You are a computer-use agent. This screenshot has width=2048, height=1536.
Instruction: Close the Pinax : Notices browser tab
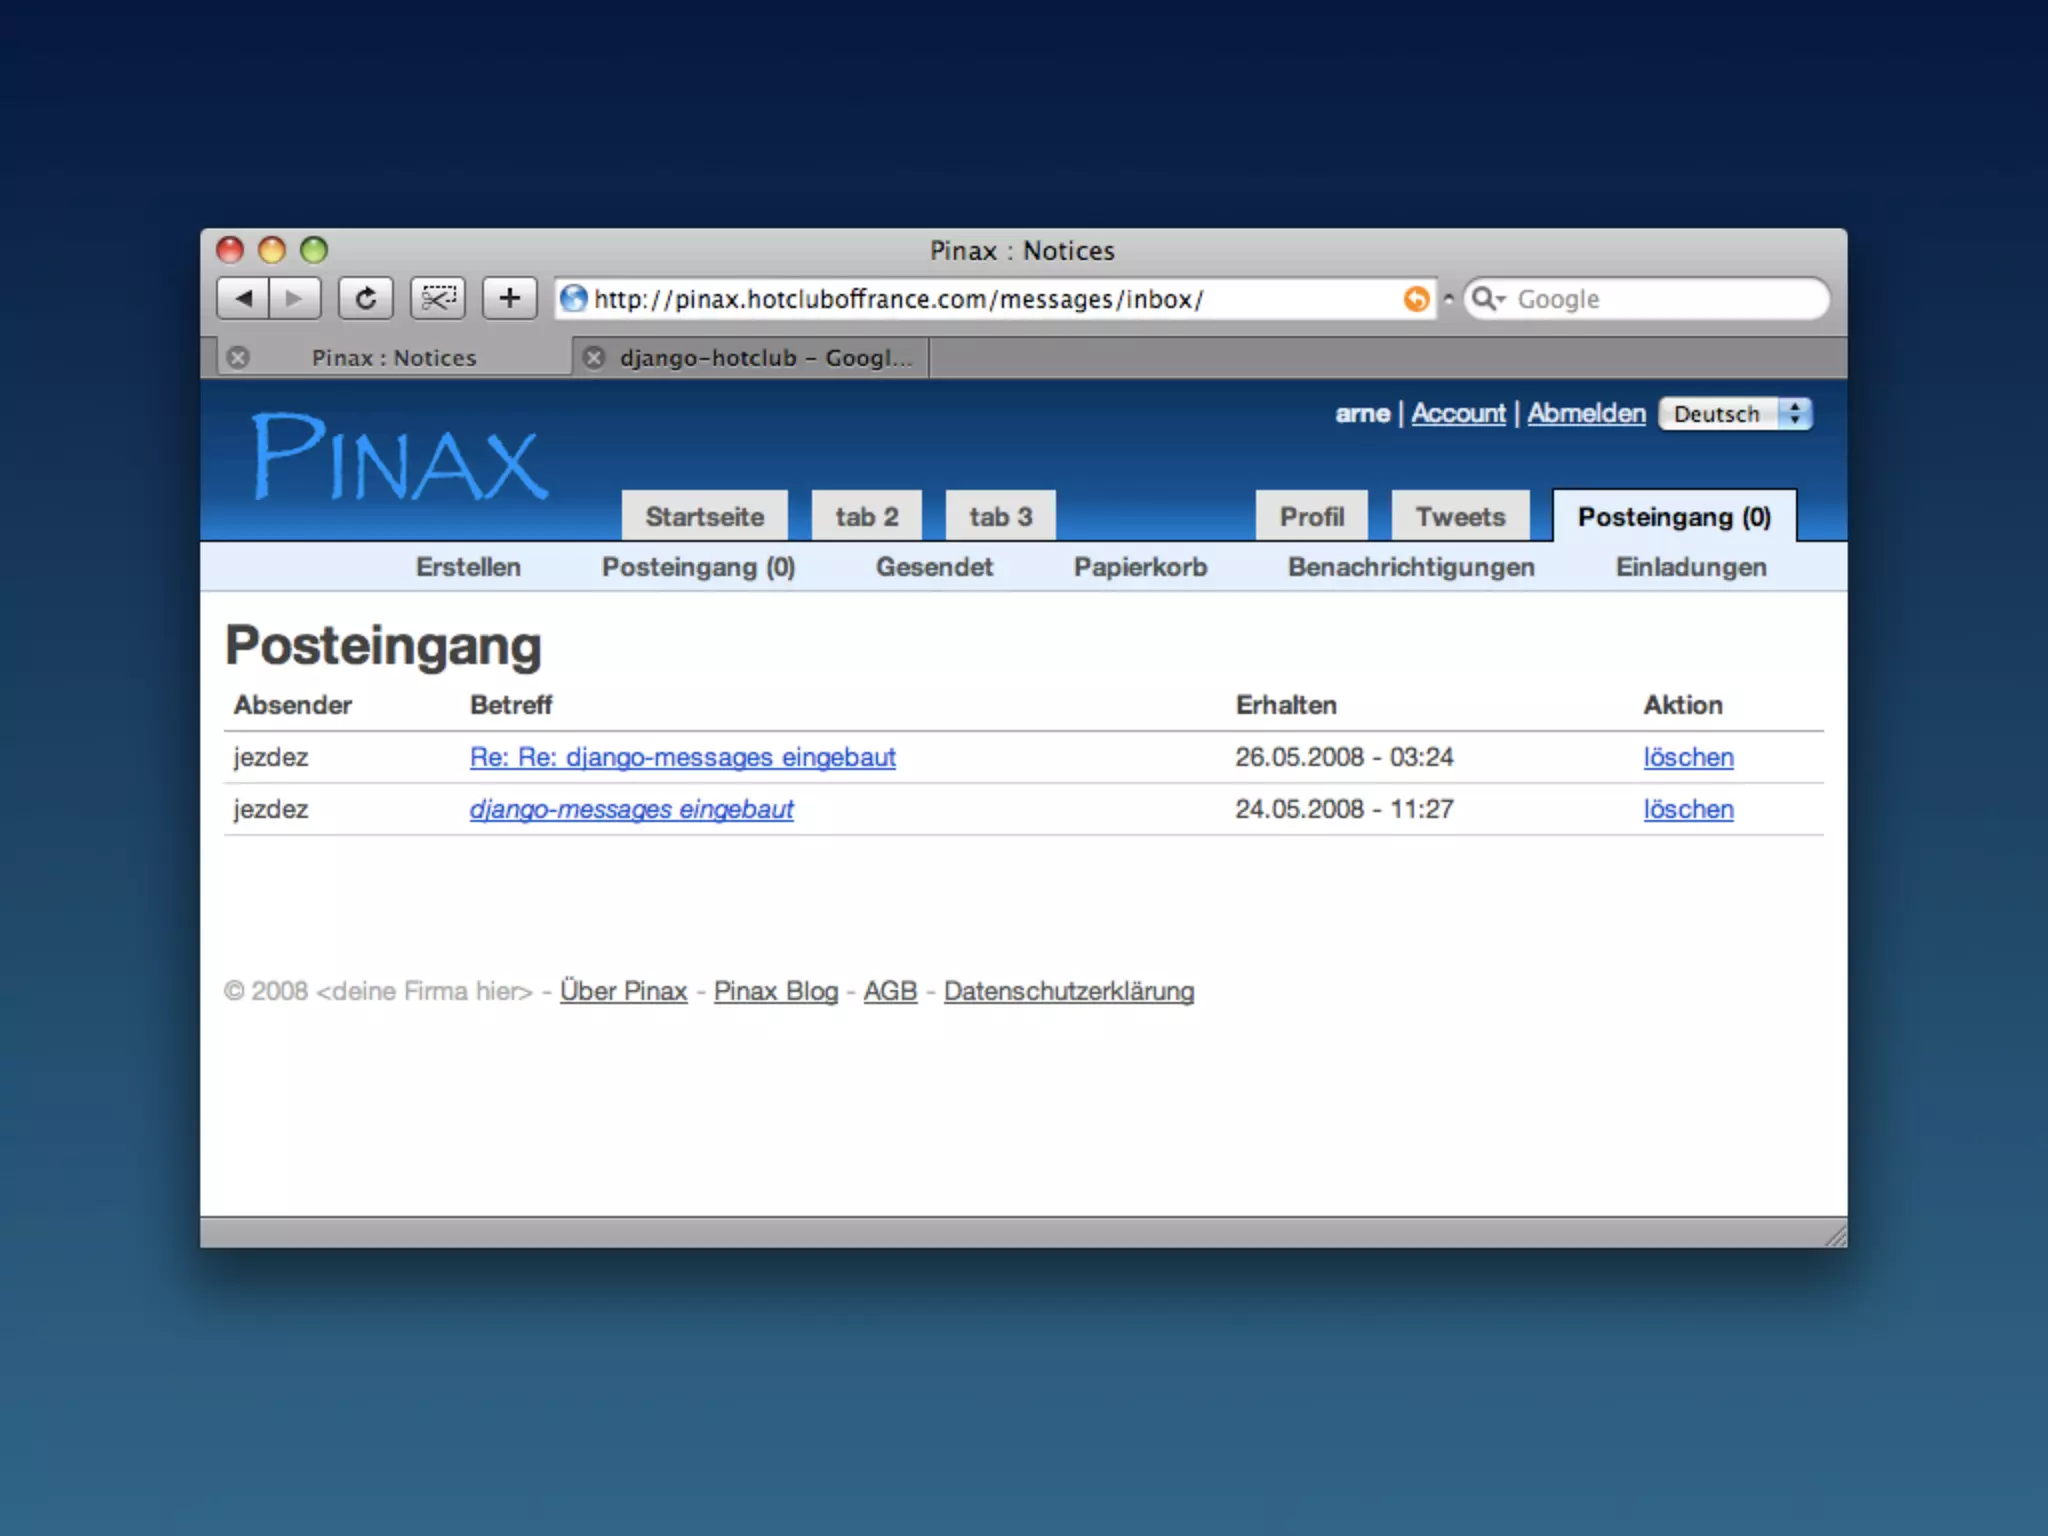click(238, 357)
